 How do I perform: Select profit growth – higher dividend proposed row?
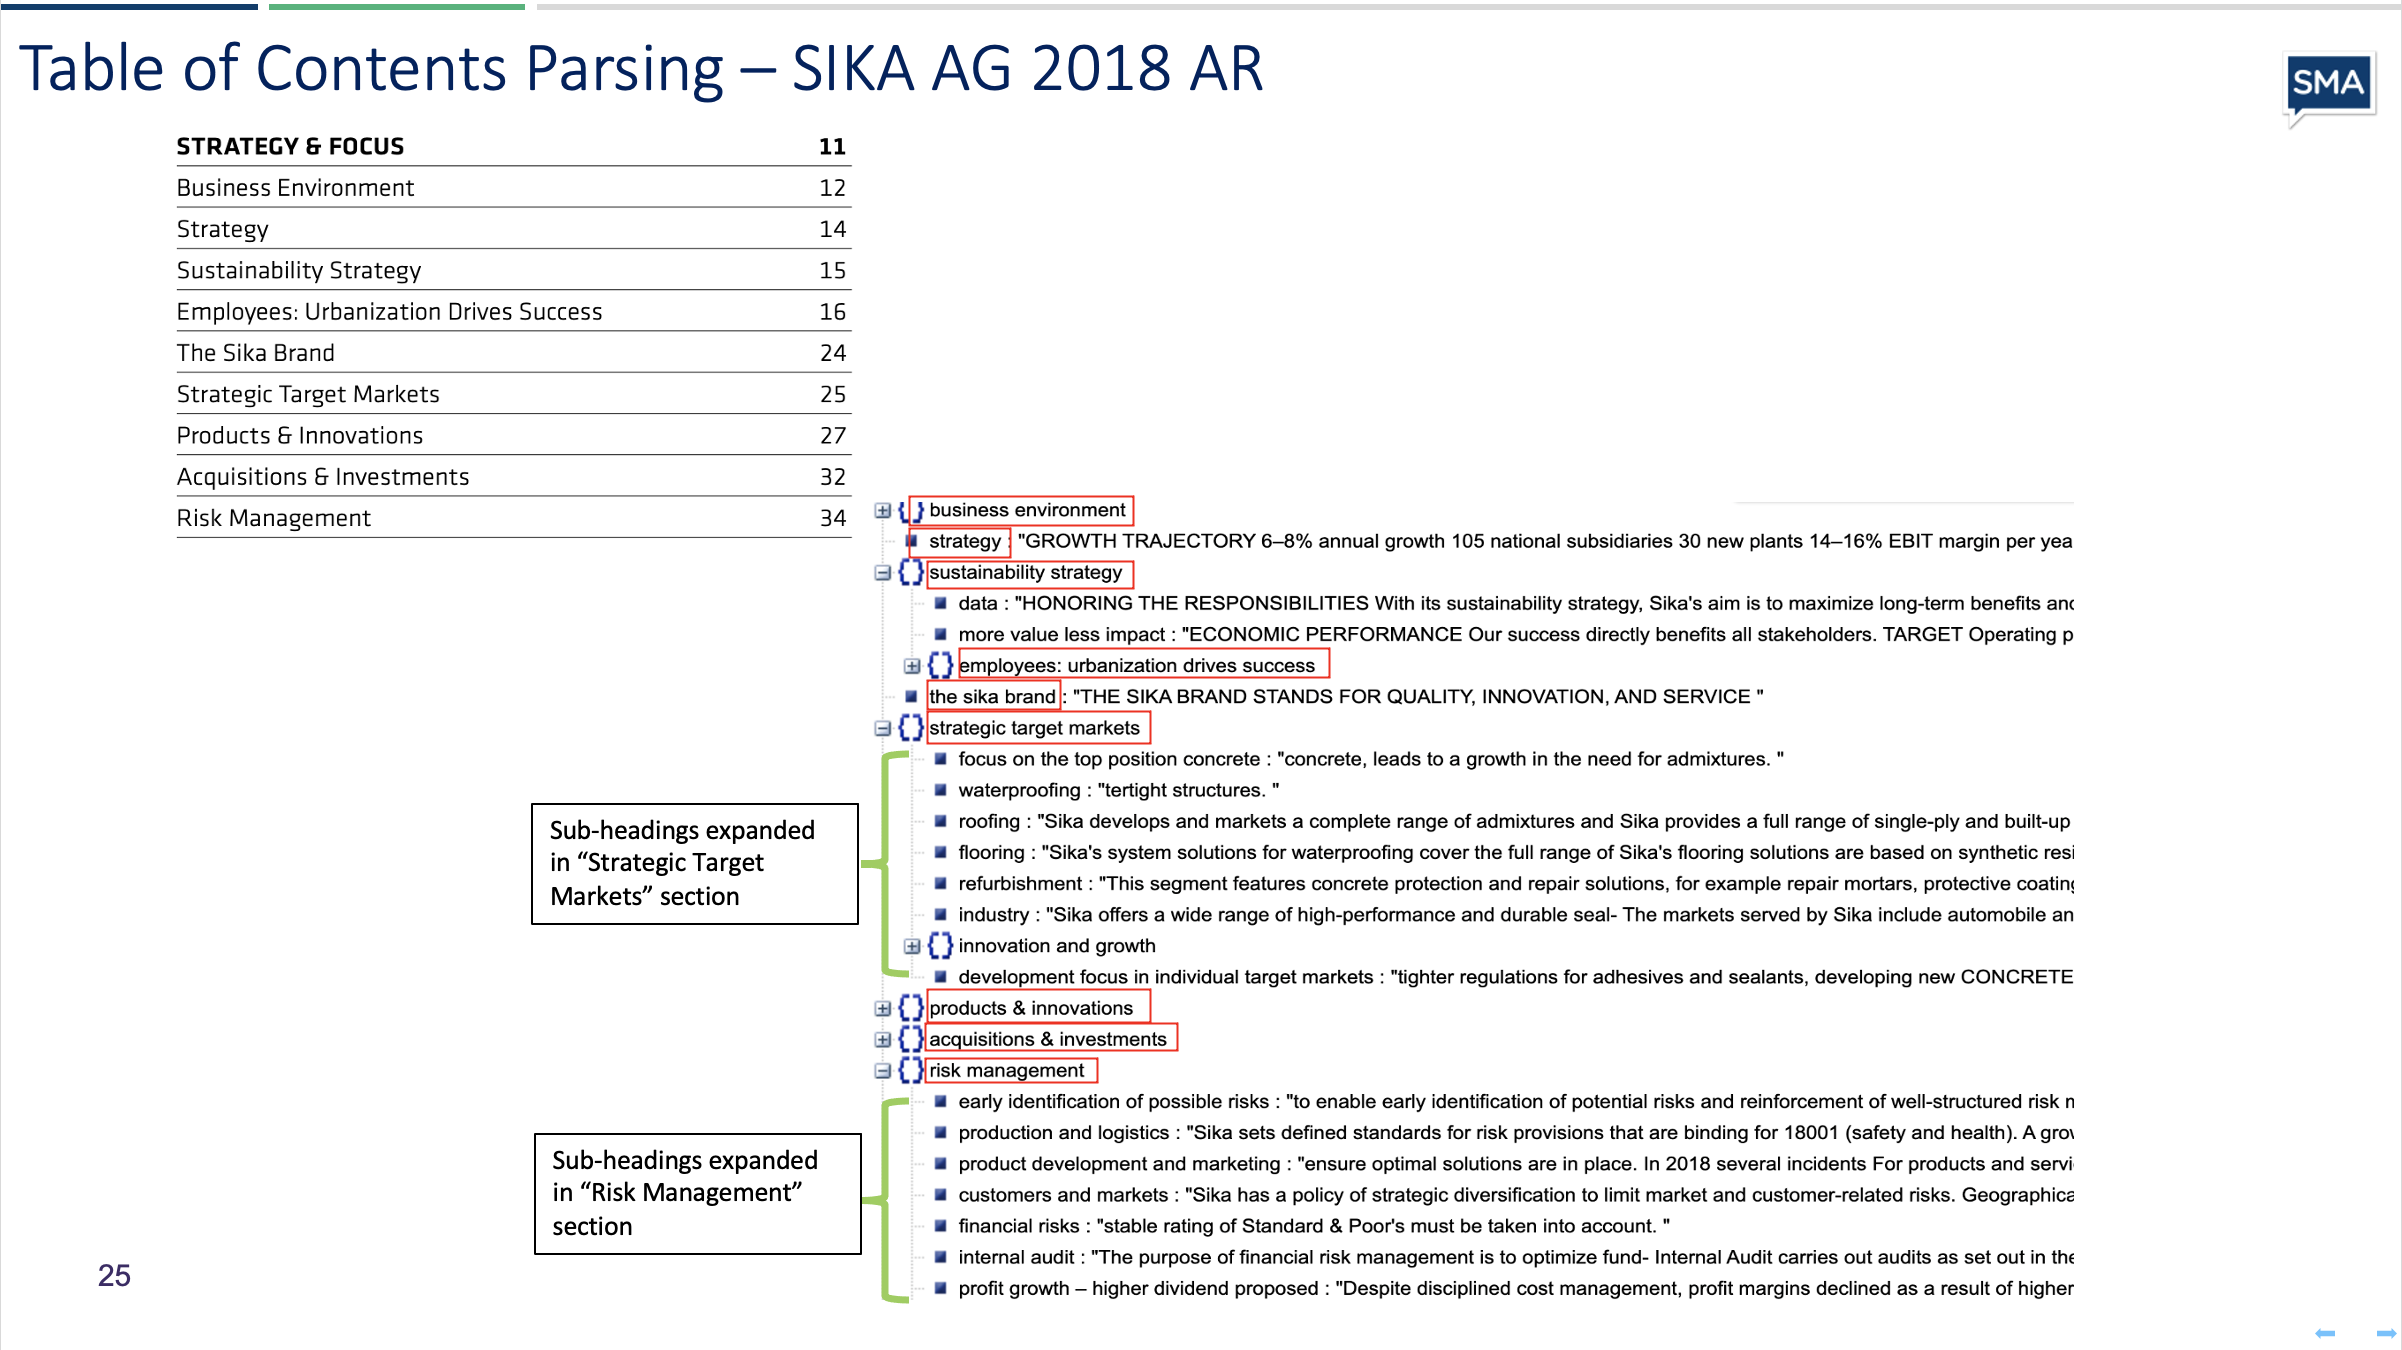point(1515,1288)
